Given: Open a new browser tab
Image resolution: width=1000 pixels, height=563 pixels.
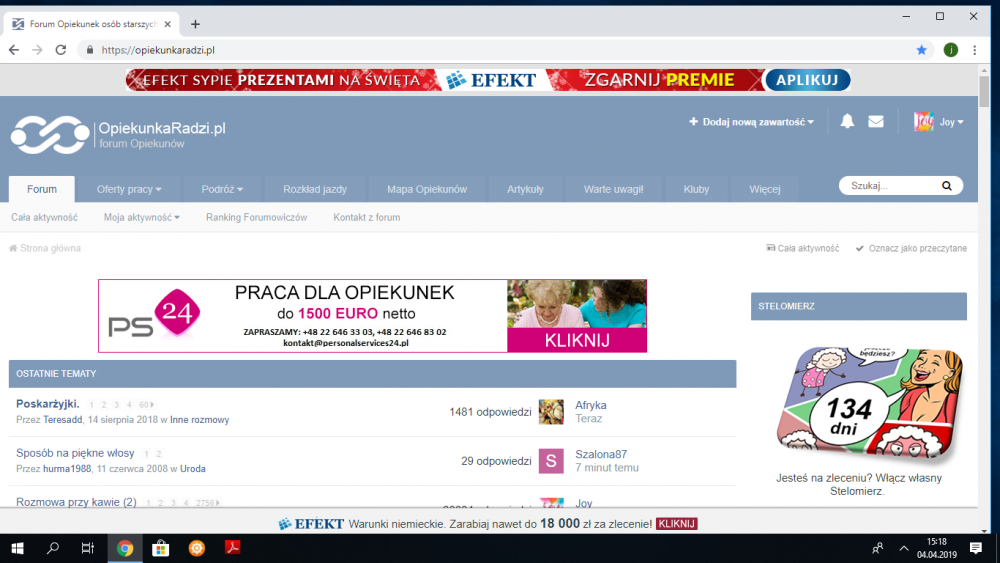Looking at the screenshot, I should point(195,24).
